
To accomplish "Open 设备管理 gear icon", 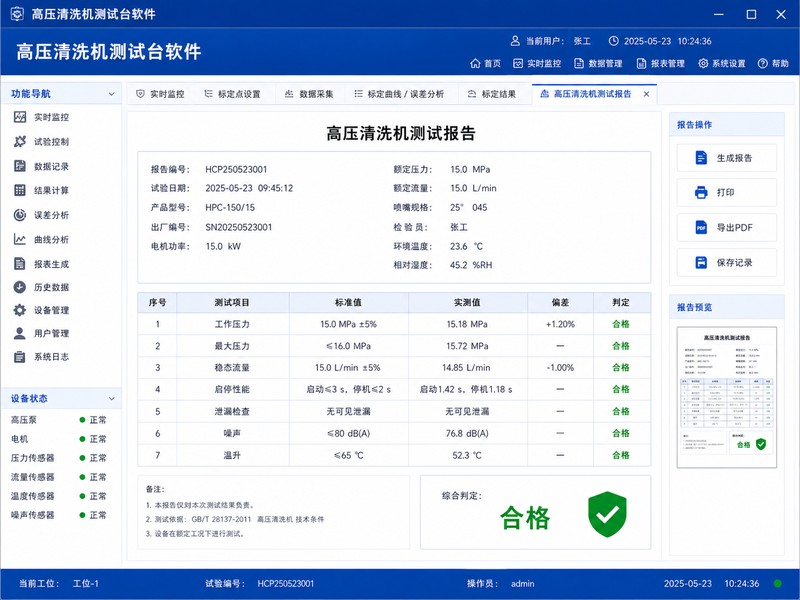I will click(19, 310).
